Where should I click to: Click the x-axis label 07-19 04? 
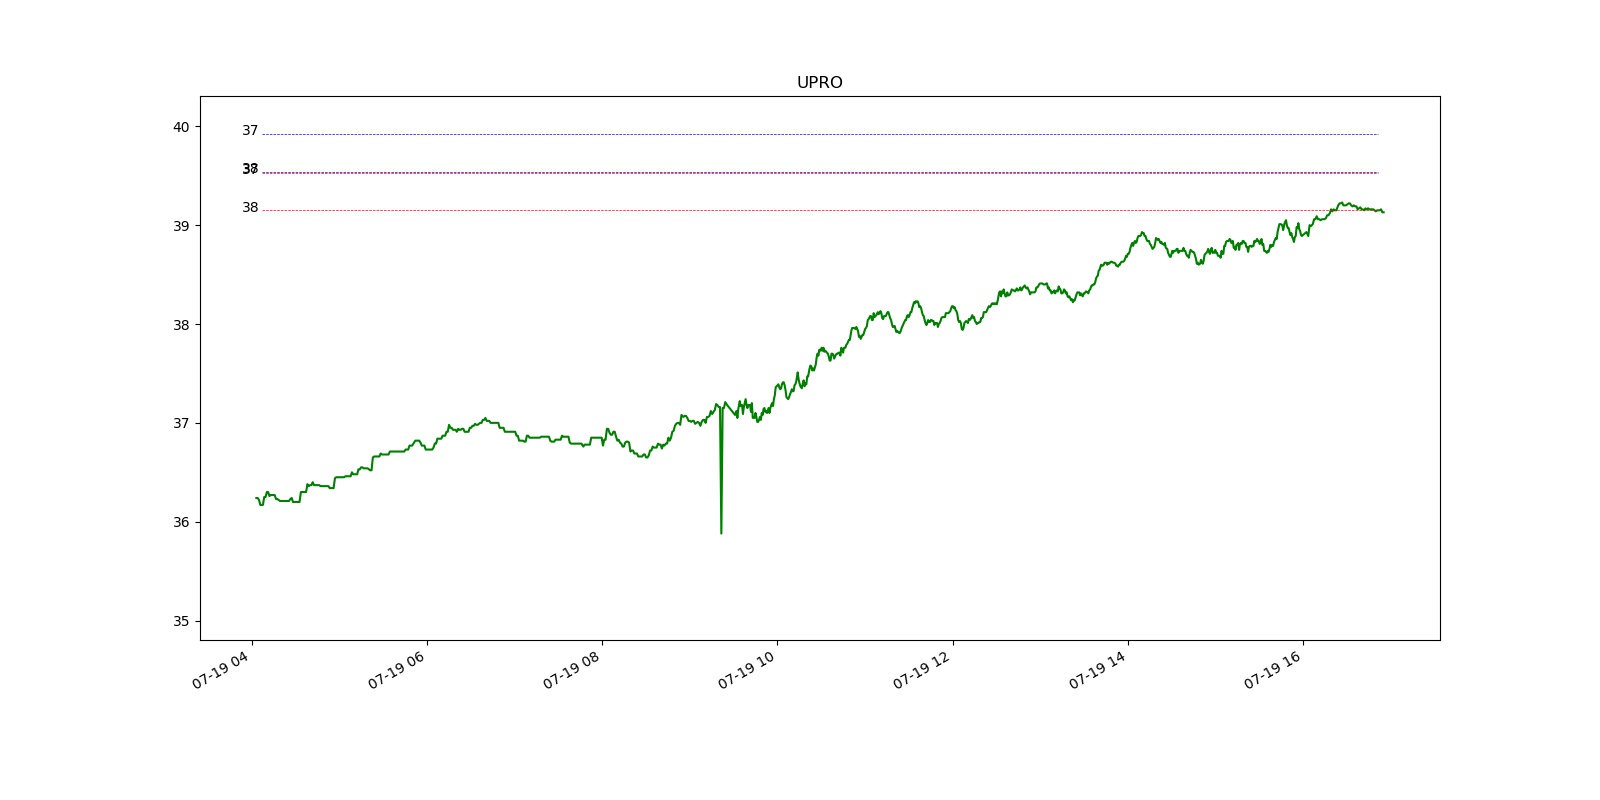point(221,669)
